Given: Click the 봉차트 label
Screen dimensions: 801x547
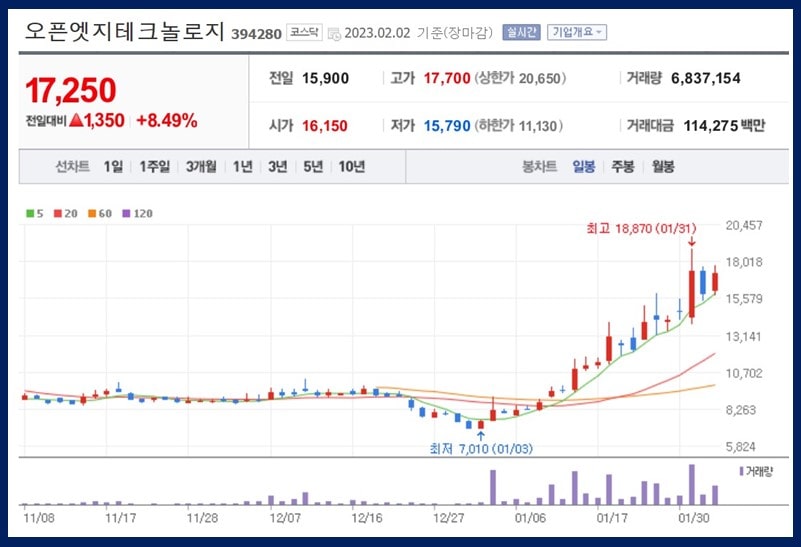Looking at the screenshot, I should pyautogui.click(x=539, y=167).
